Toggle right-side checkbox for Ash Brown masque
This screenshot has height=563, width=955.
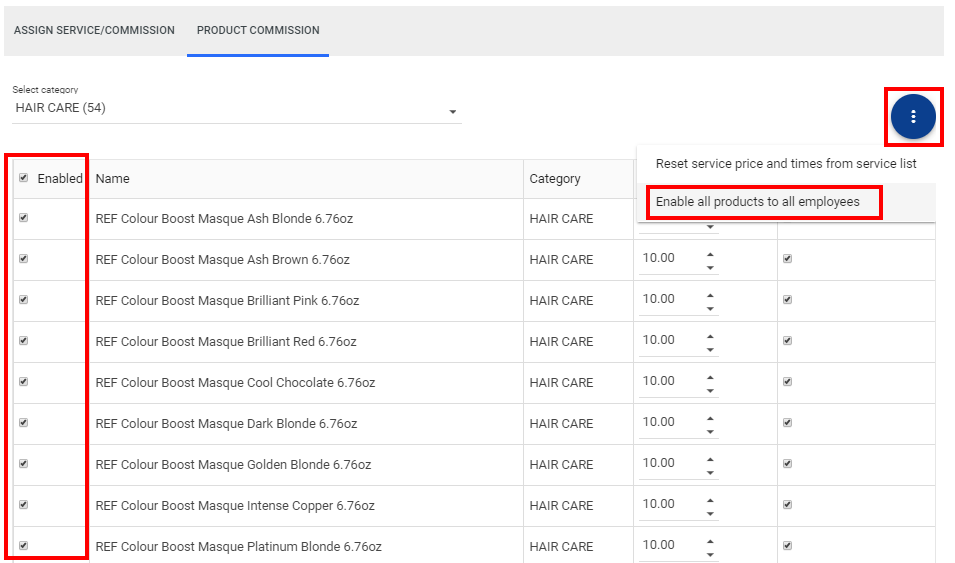tap(787, 259)
